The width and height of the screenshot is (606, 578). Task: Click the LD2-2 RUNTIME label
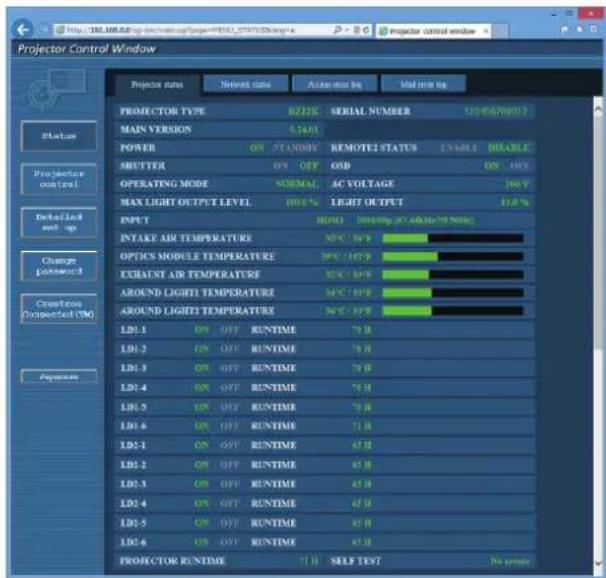click(273, 464)
